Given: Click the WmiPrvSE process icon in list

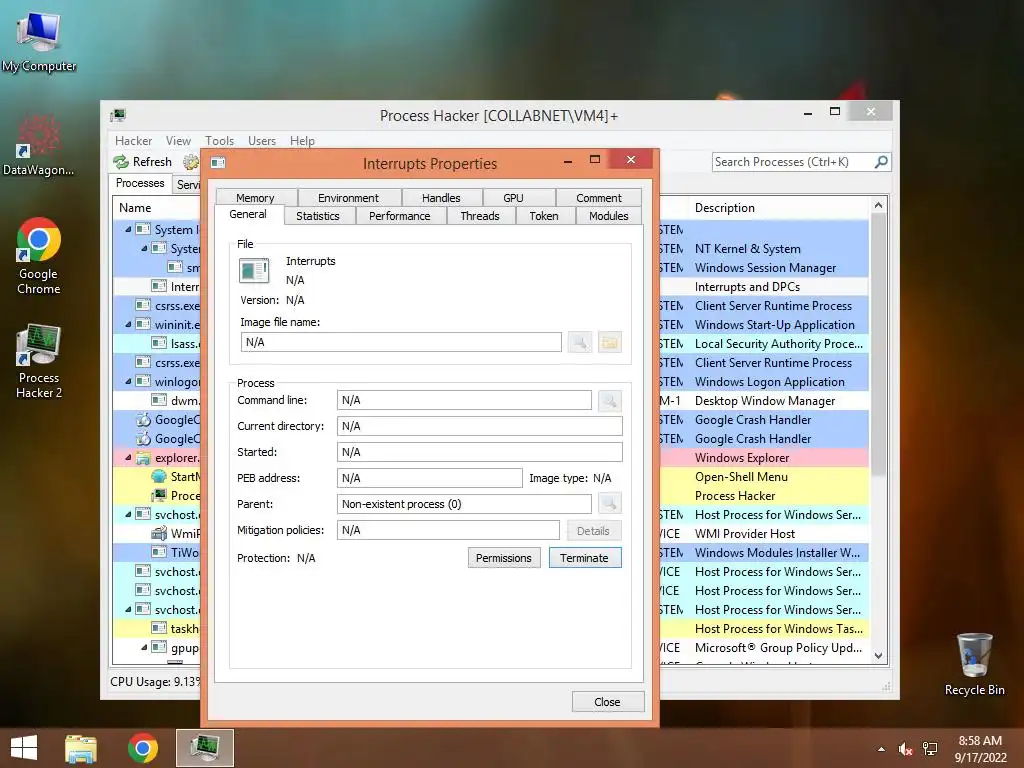Looking at the screenshot, I should (159, 534).
